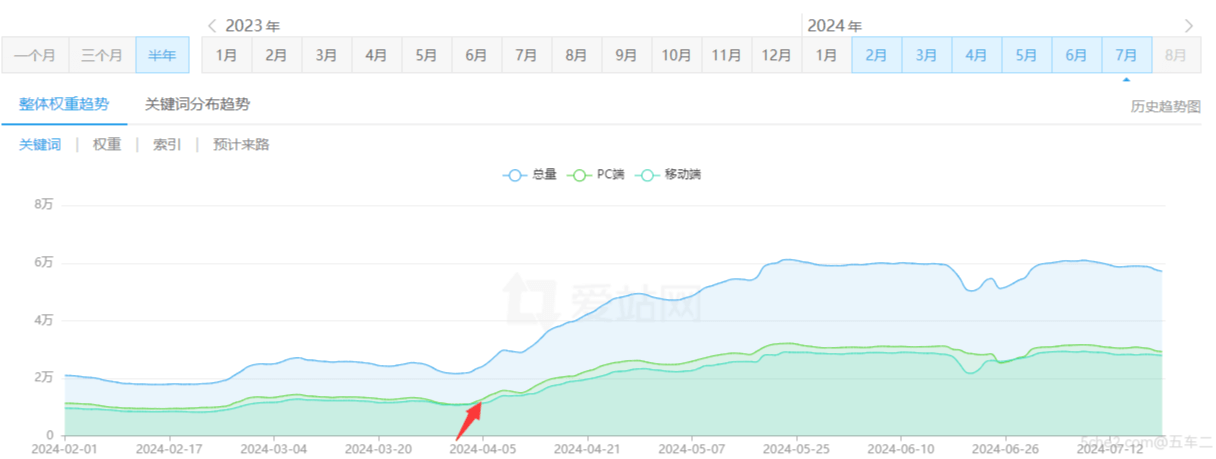
Task: Click the 2023 6月 month cell
Action: point(476,55)
